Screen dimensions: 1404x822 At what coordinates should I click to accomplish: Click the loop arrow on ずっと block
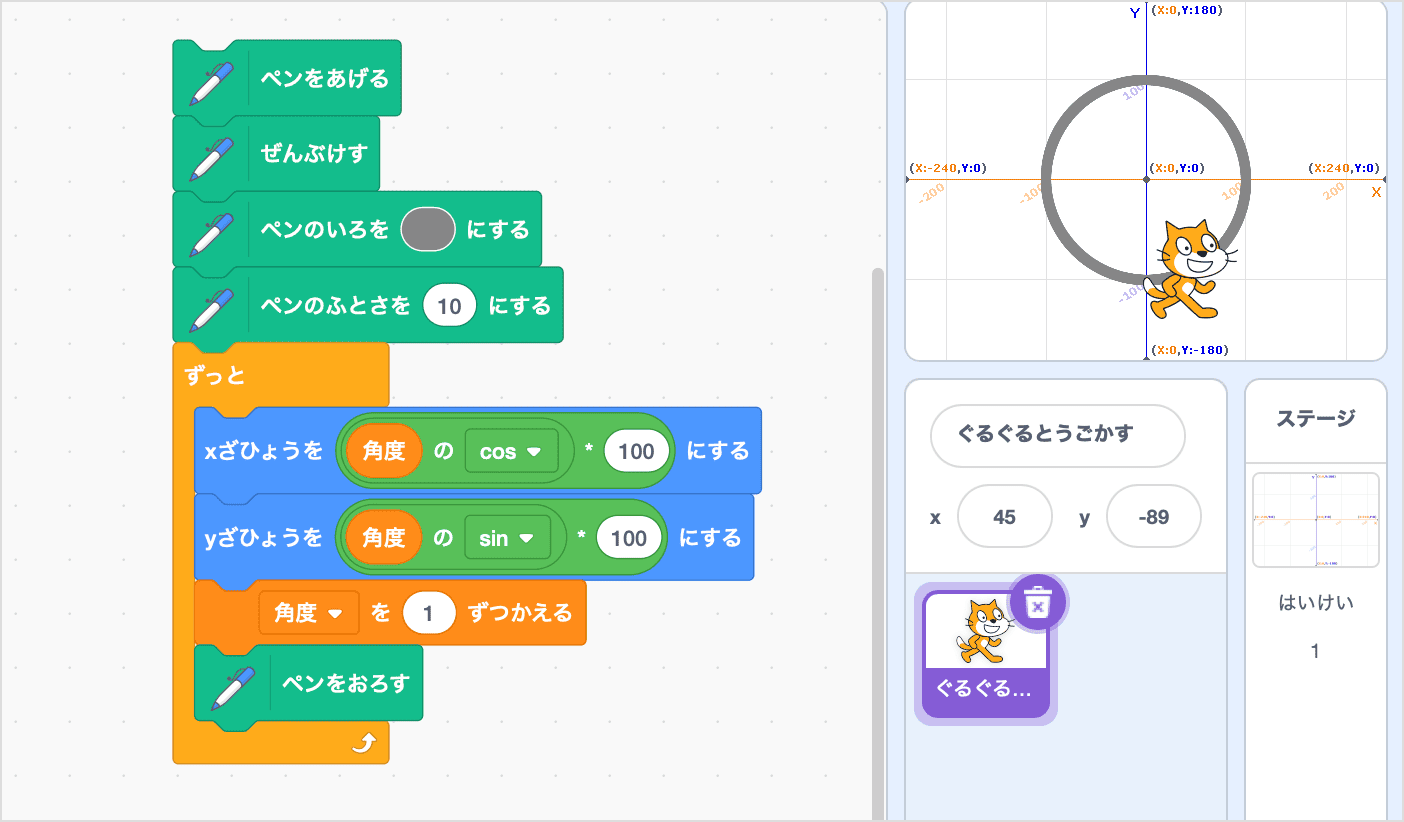click(366, 742)
